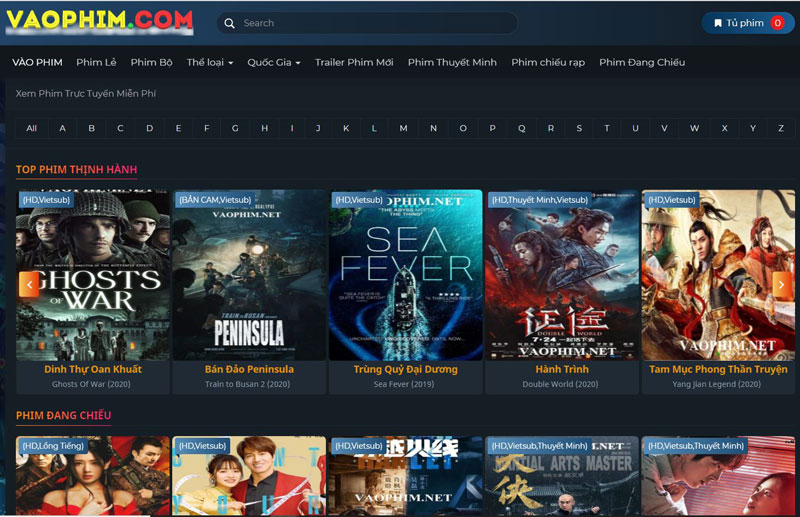Click the magnifier search icon
Image resolution: width=800 pixels, height=517 pixels.
[230, 23]
